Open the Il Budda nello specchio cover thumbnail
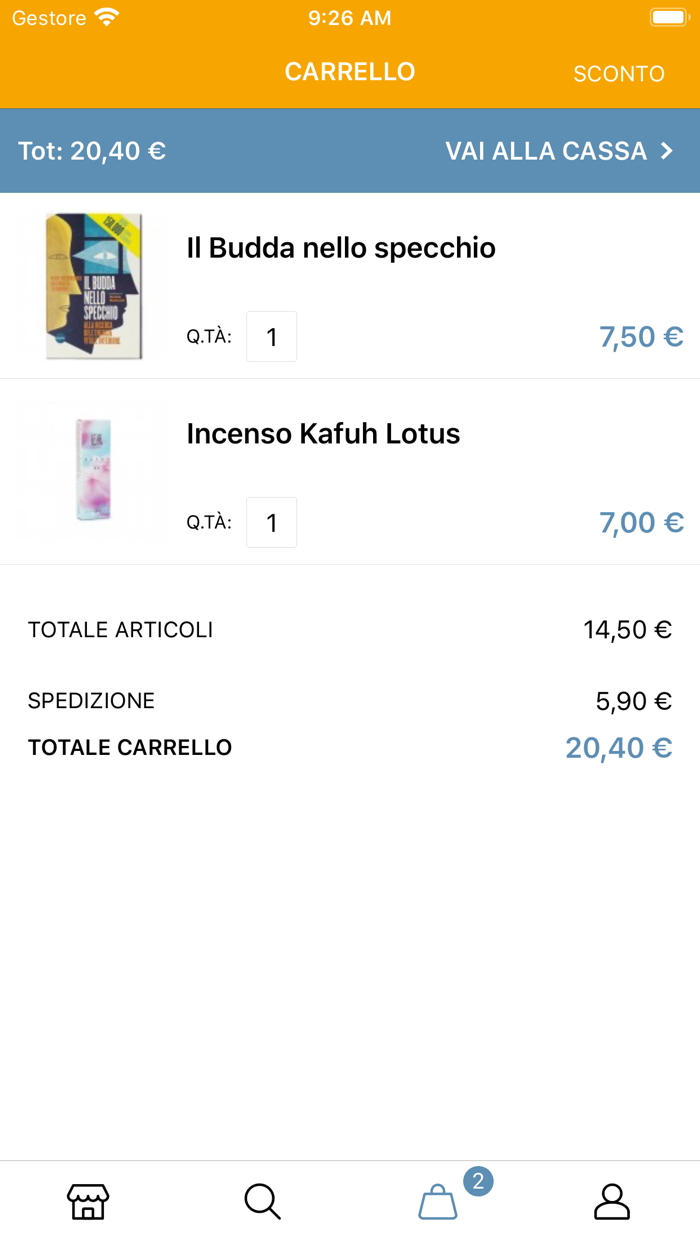 coord(91,284)
